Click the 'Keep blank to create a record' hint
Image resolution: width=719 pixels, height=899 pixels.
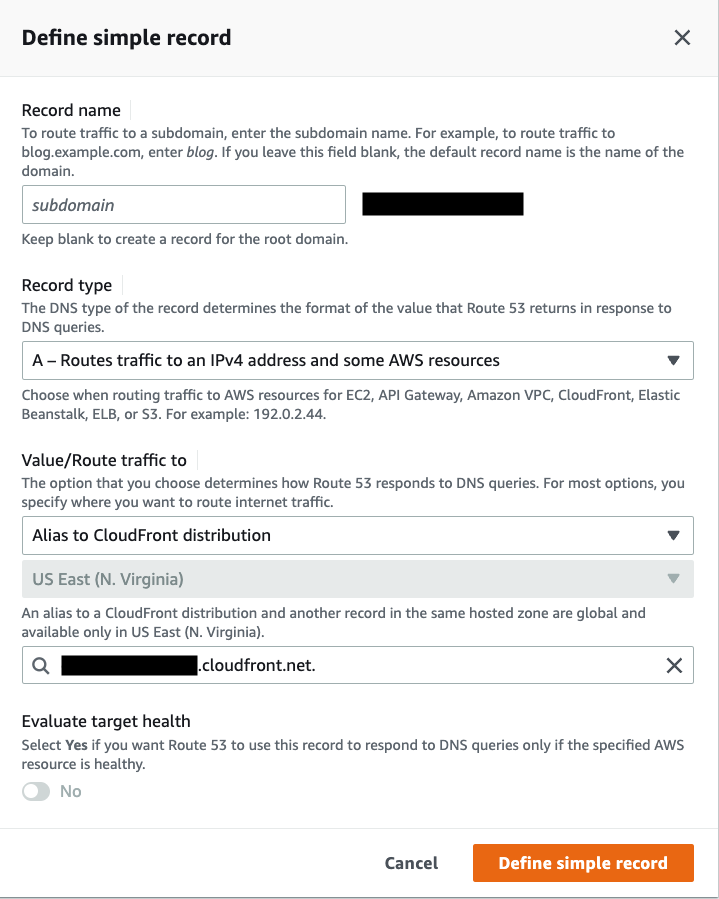click(x=184, y=240)
